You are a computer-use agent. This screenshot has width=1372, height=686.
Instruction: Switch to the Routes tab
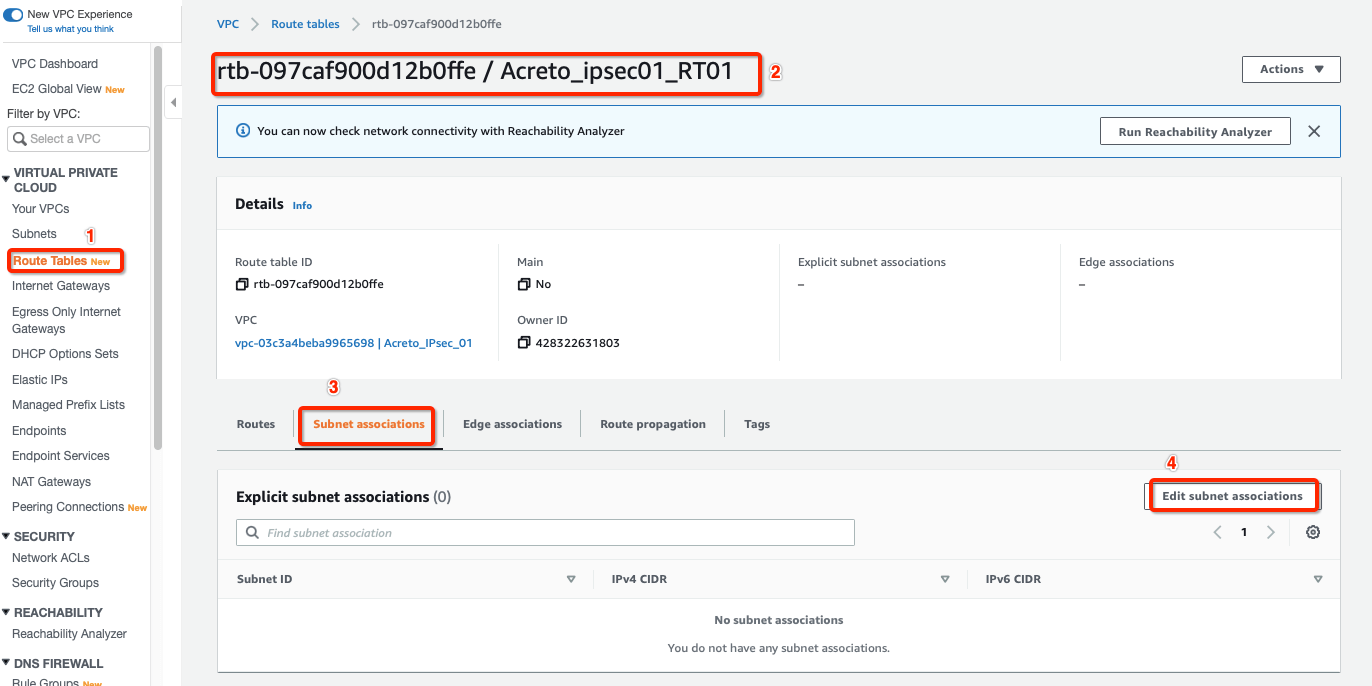click(256, 424)
